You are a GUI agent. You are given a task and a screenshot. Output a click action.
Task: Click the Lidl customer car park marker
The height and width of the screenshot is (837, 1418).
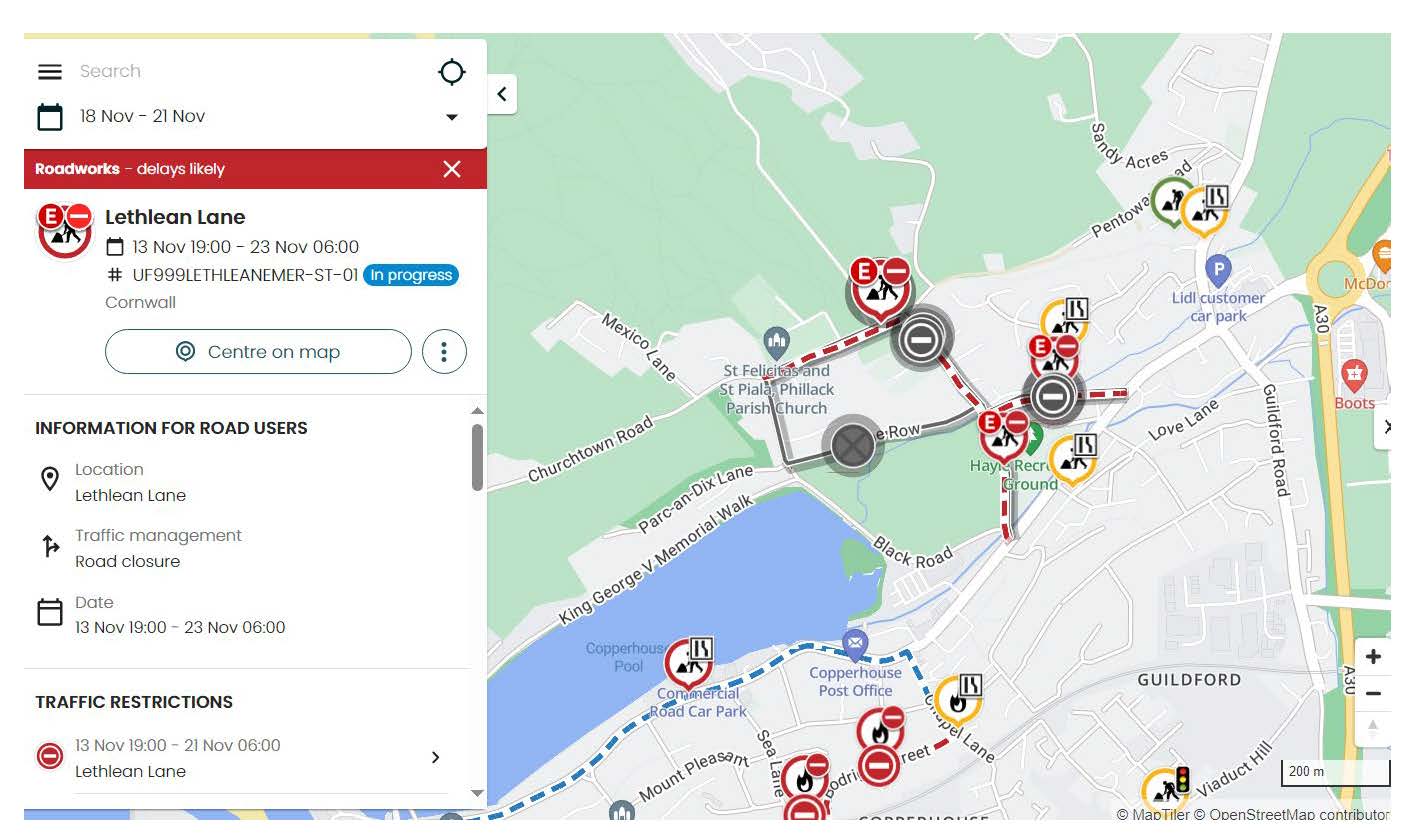[x=1217, y=270]
